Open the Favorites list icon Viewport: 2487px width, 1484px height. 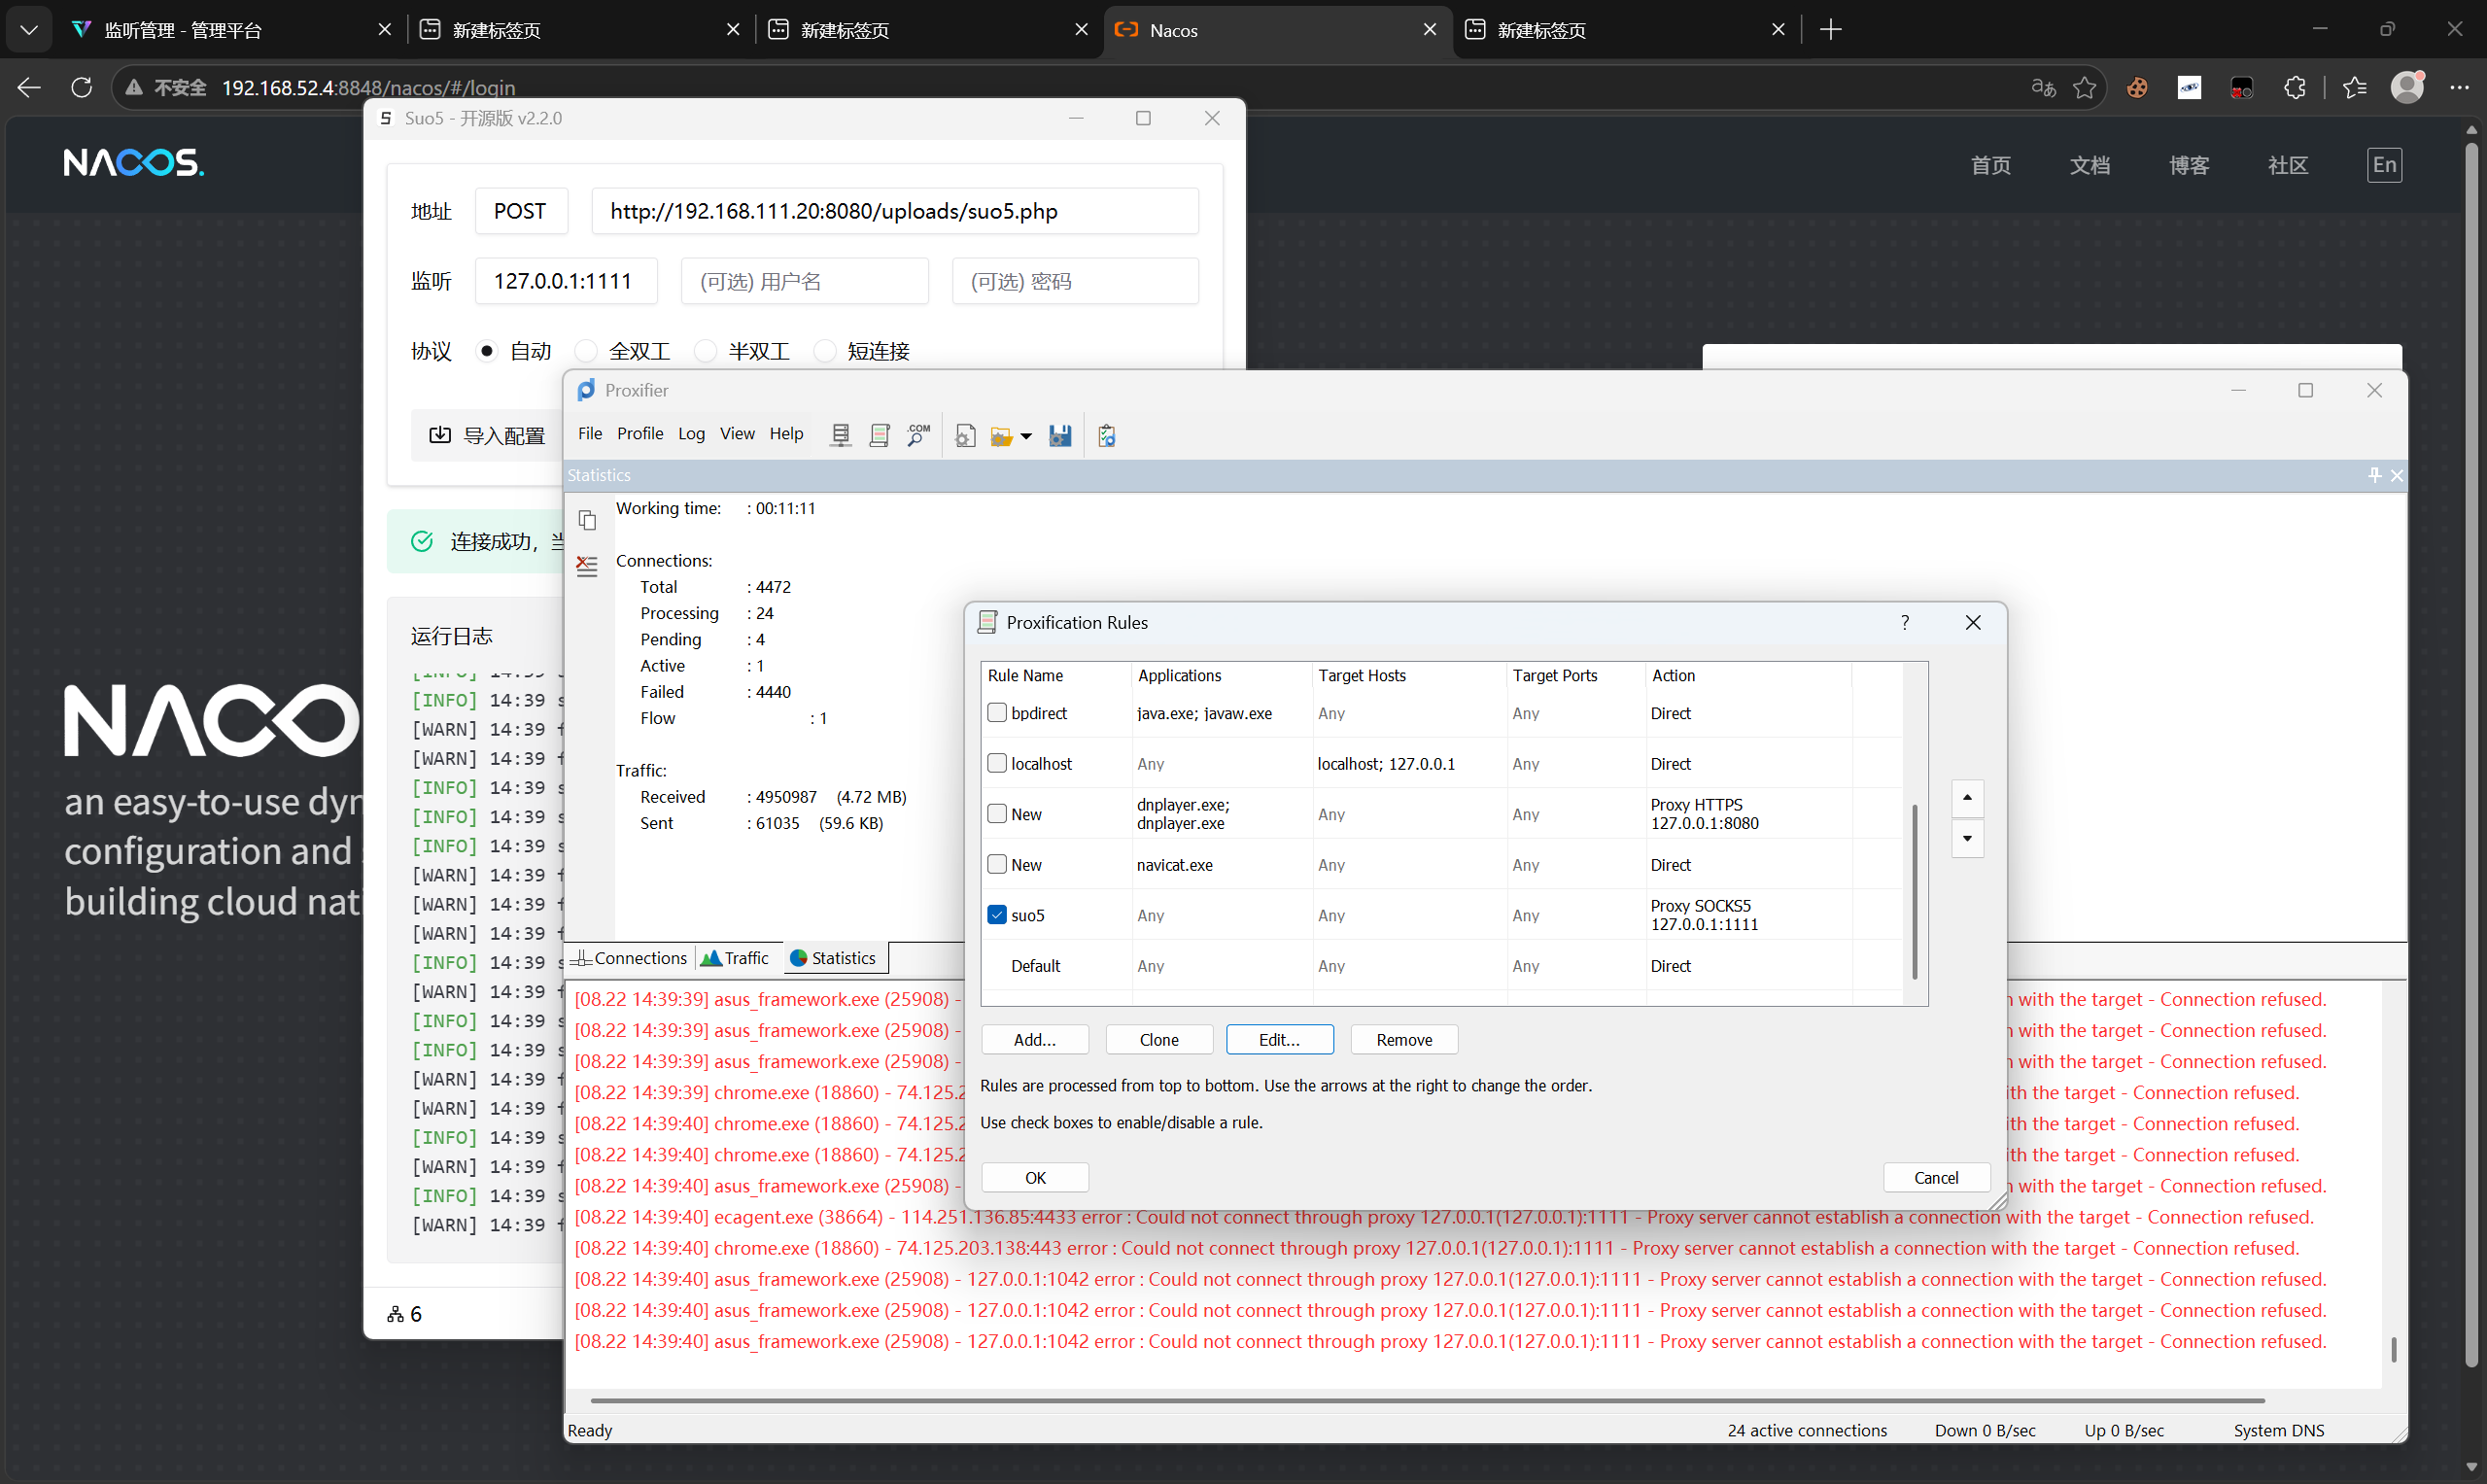coord(2355,88)
